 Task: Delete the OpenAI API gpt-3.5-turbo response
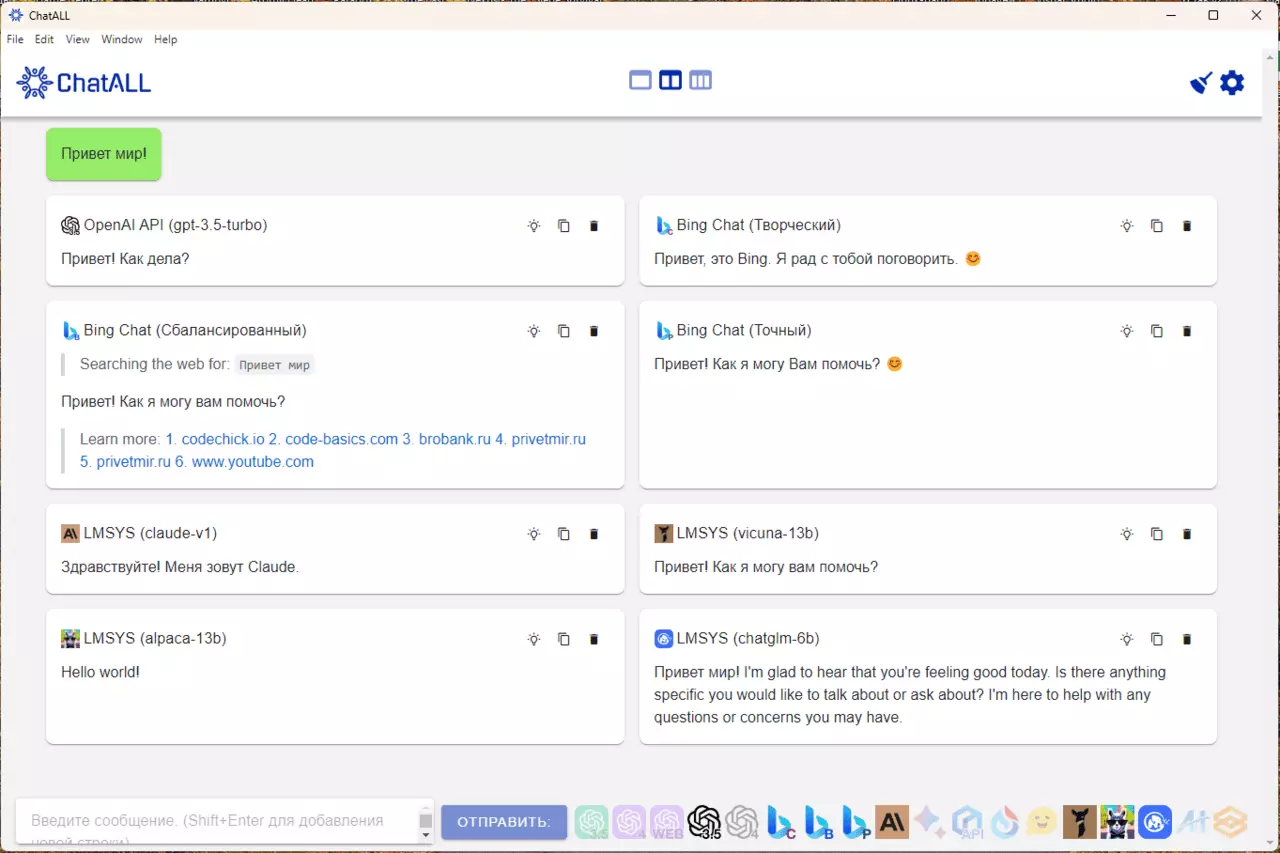coord(594,226)
